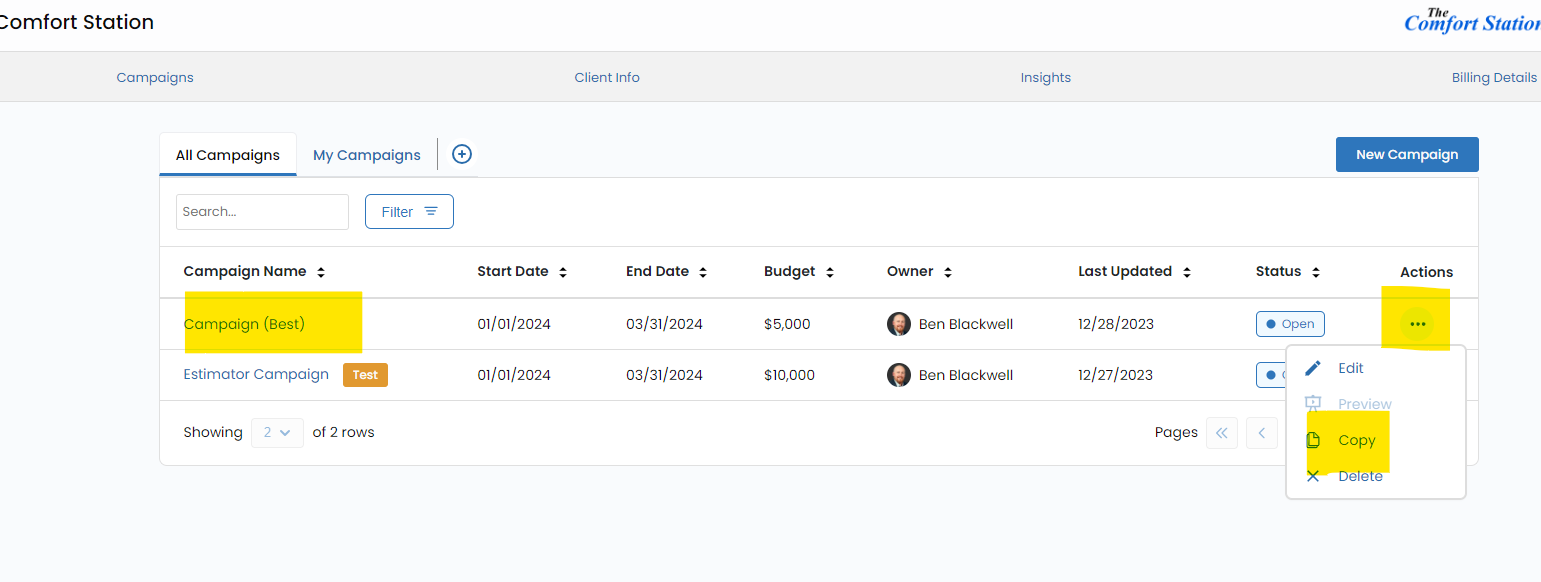Click the New Campaign button
The height and width of the screenshot is (582, 1541).
(1406, 155)
